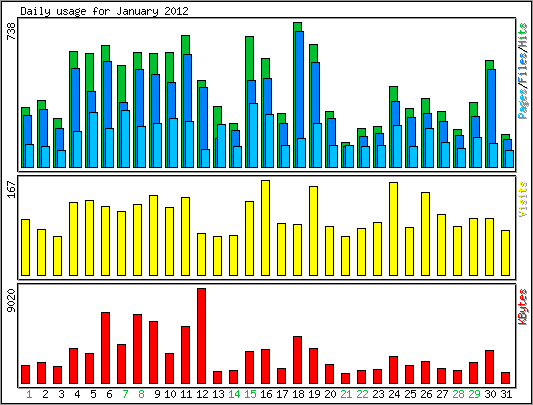
Task: Click day 28 on the x-axis
Action: tap(458, 394)
